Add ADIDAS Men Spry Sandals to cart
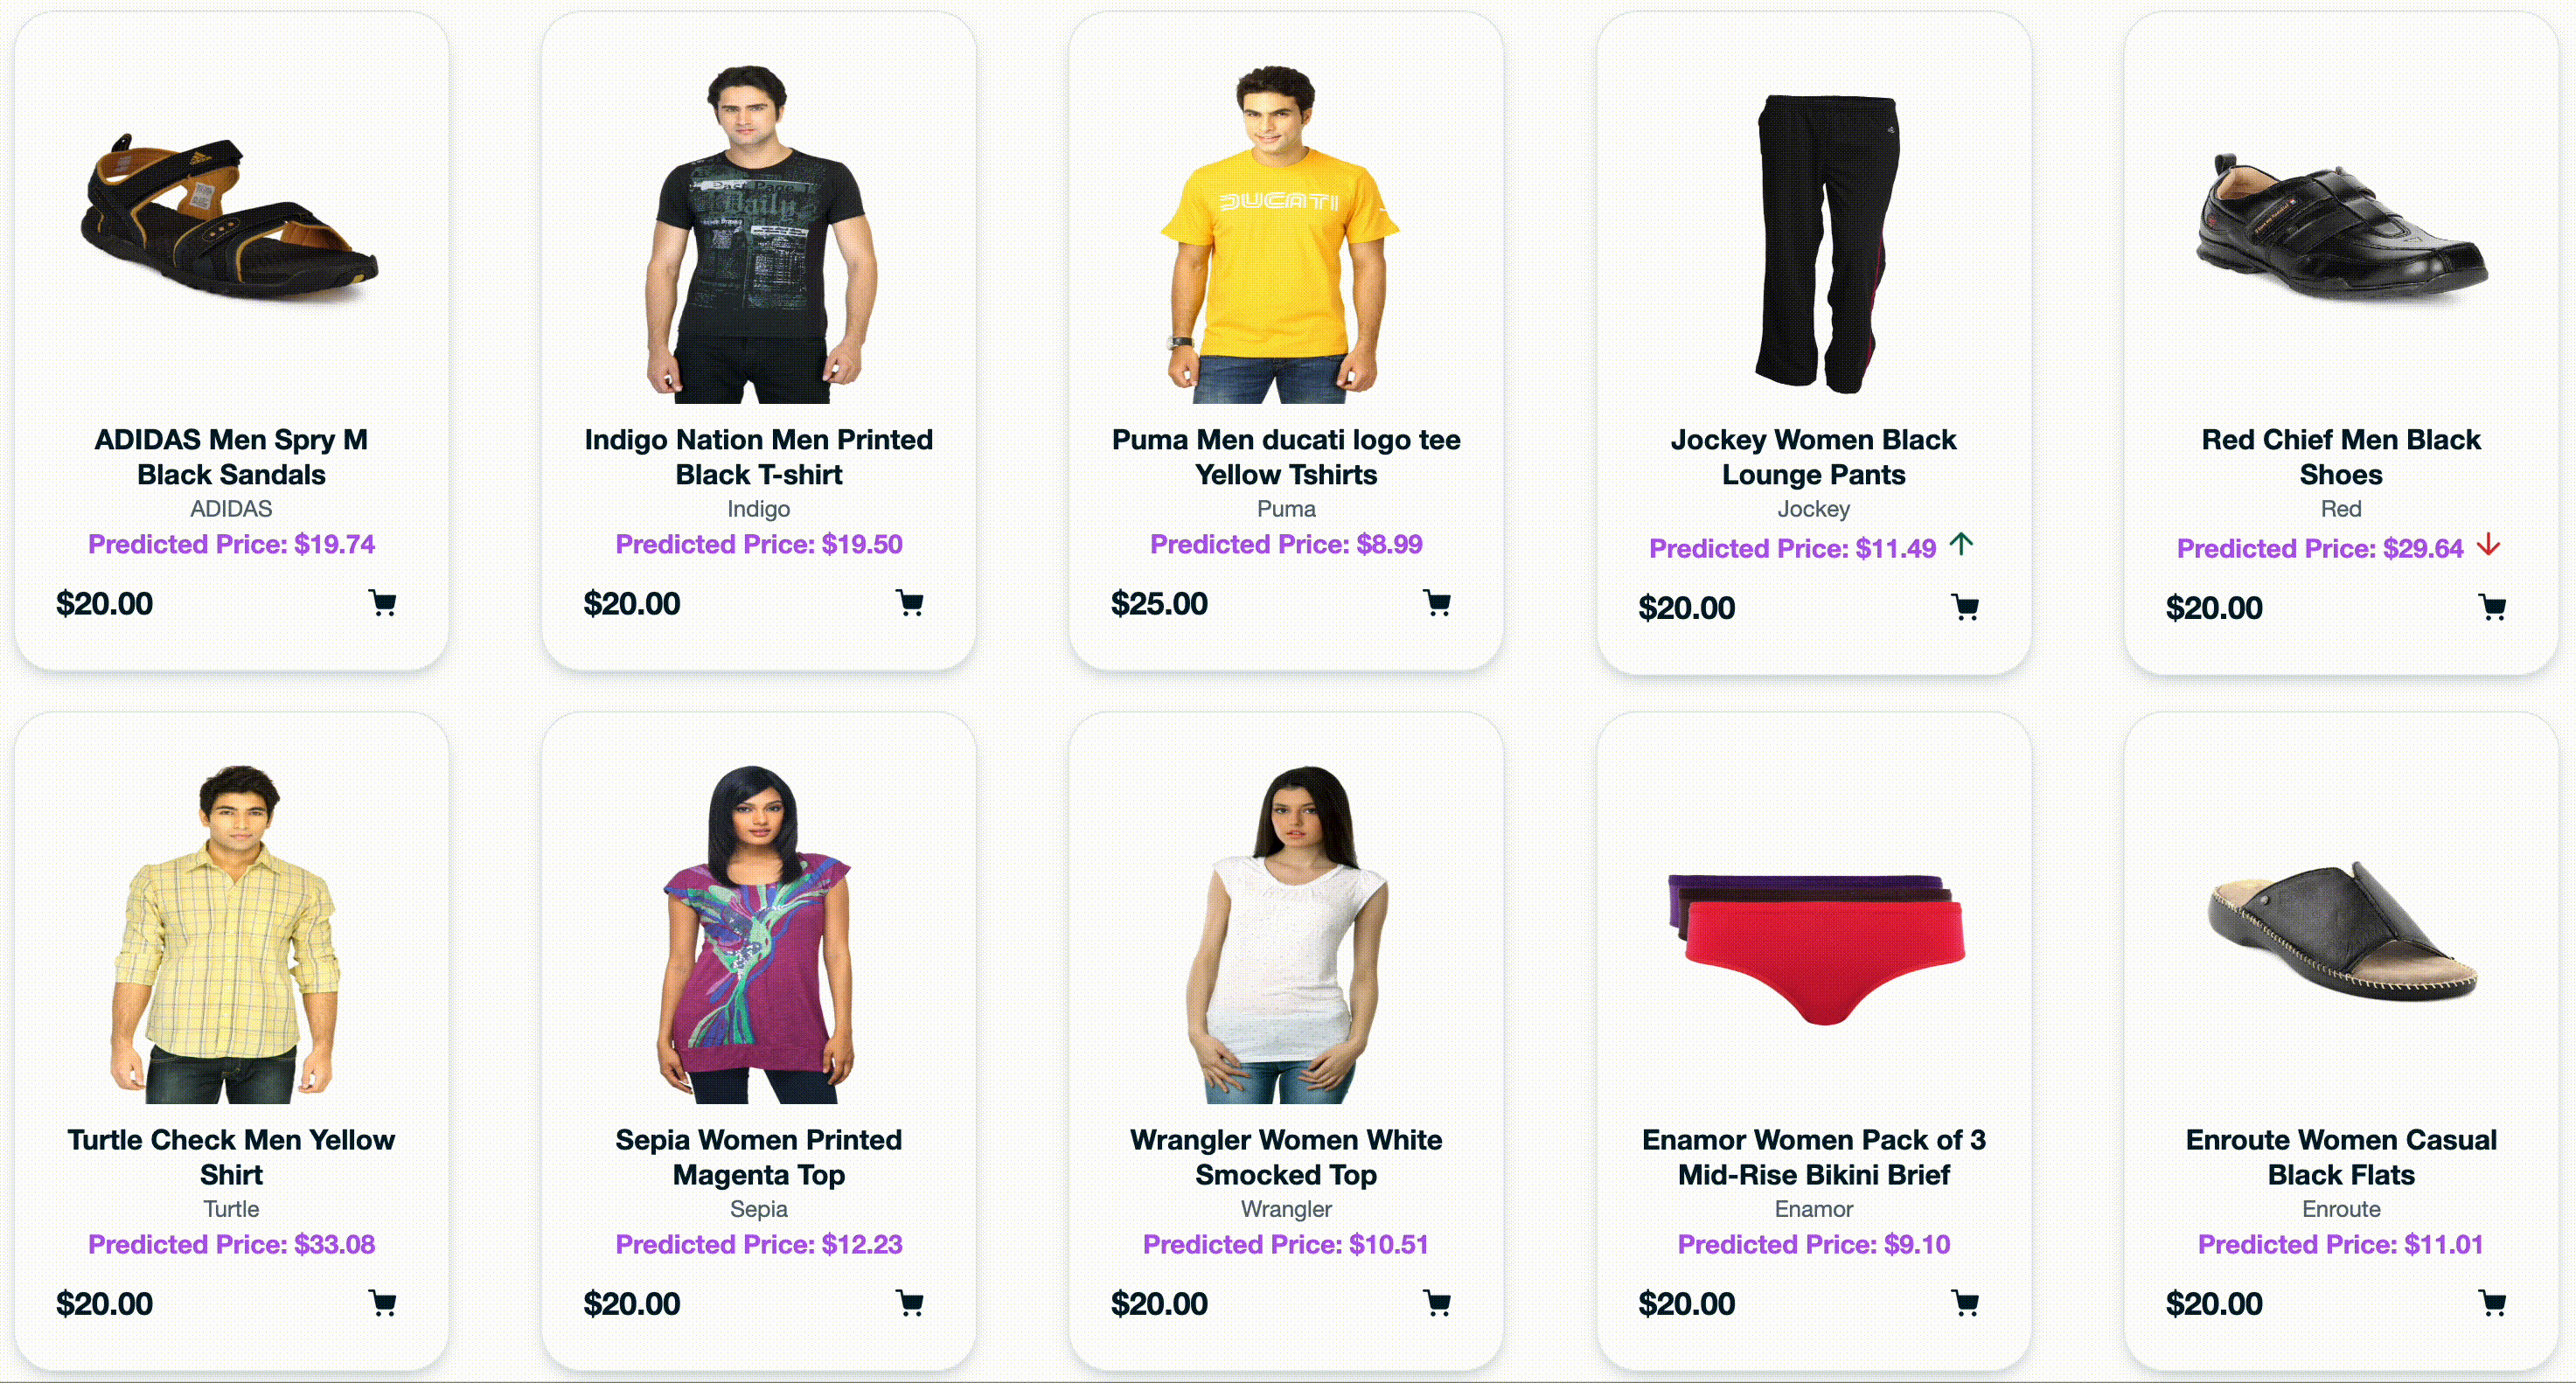This screenshot has height=1383, width=2576. (x=382, y=603)
